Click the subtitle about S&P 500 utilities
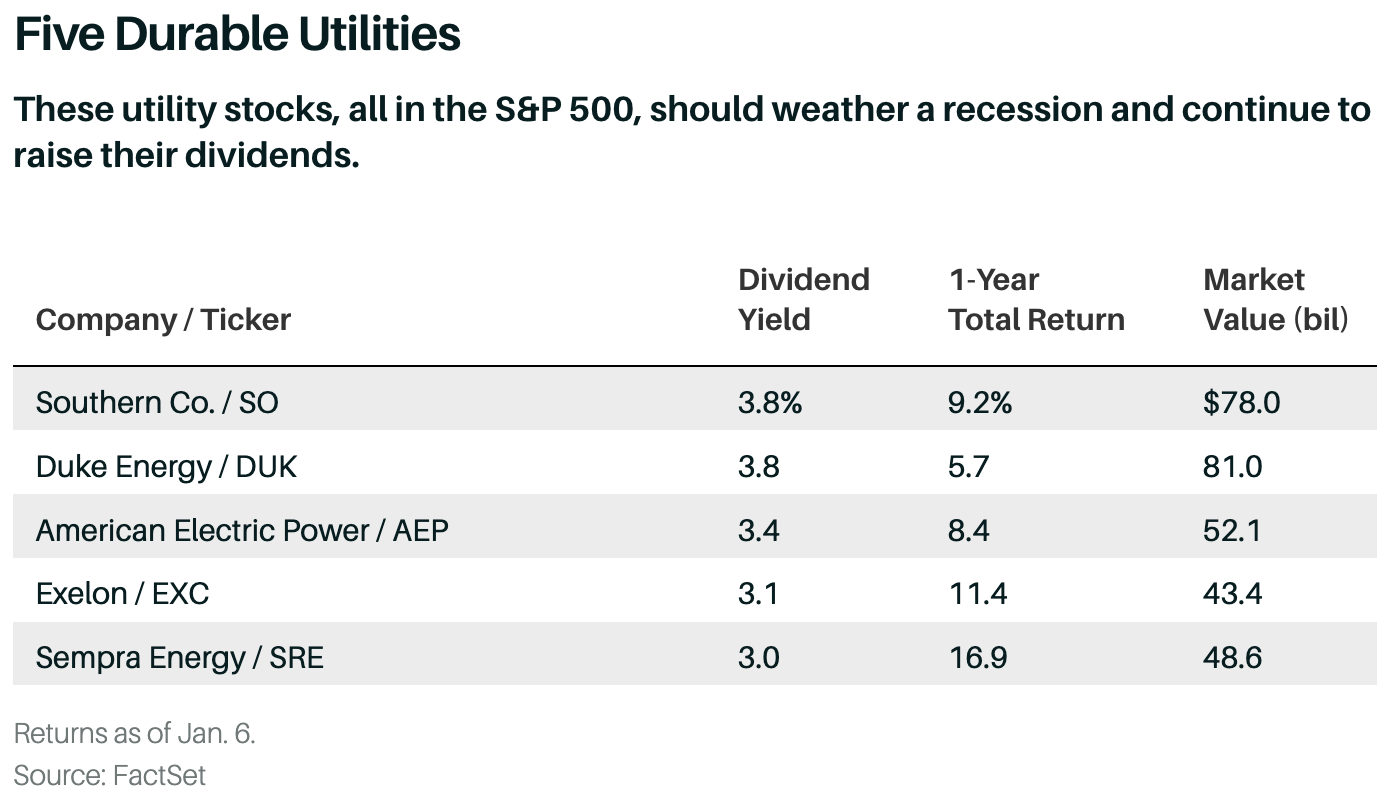1390x804 pixels. [690, 132]
